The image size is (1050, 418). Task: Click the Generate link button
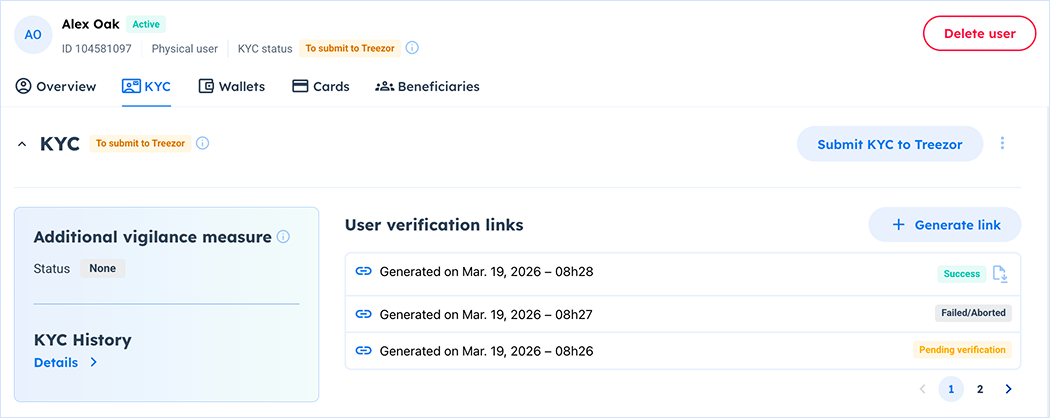945,224
